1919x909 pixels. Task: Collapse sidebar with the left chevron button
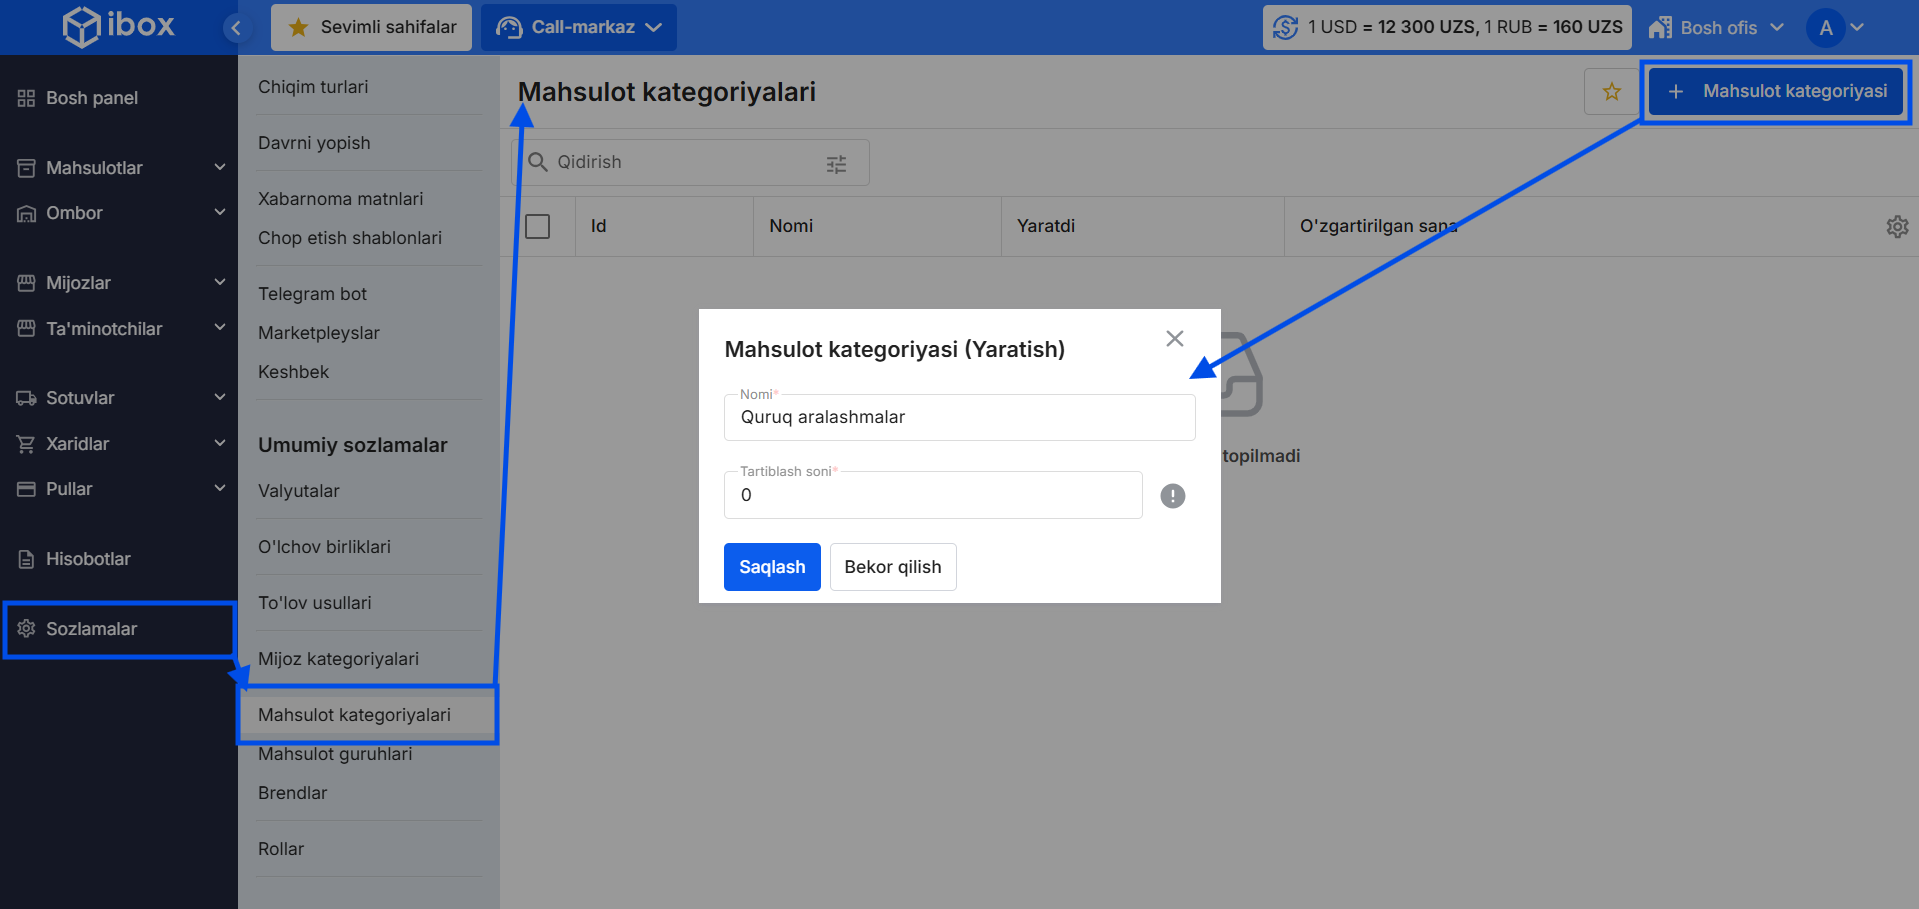click(x=236, y=28)
